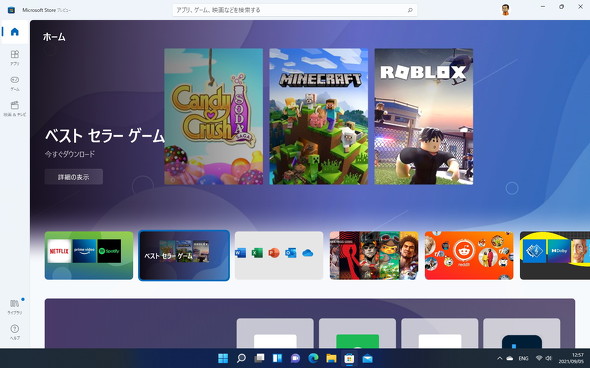
Task: Open the Candy Crush Soda Saga poster
Action: tap(214, 116)
